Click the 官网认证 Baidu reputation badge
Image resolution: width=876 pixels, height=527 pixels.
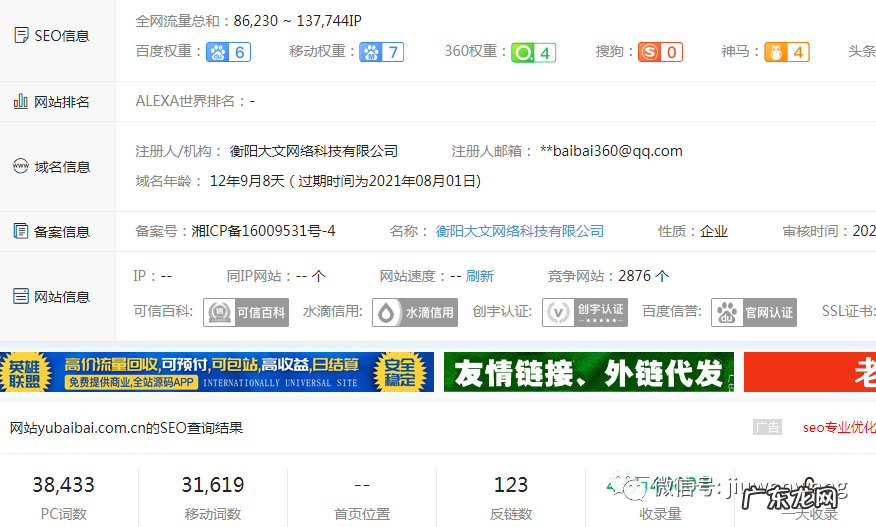coord(754,312)
